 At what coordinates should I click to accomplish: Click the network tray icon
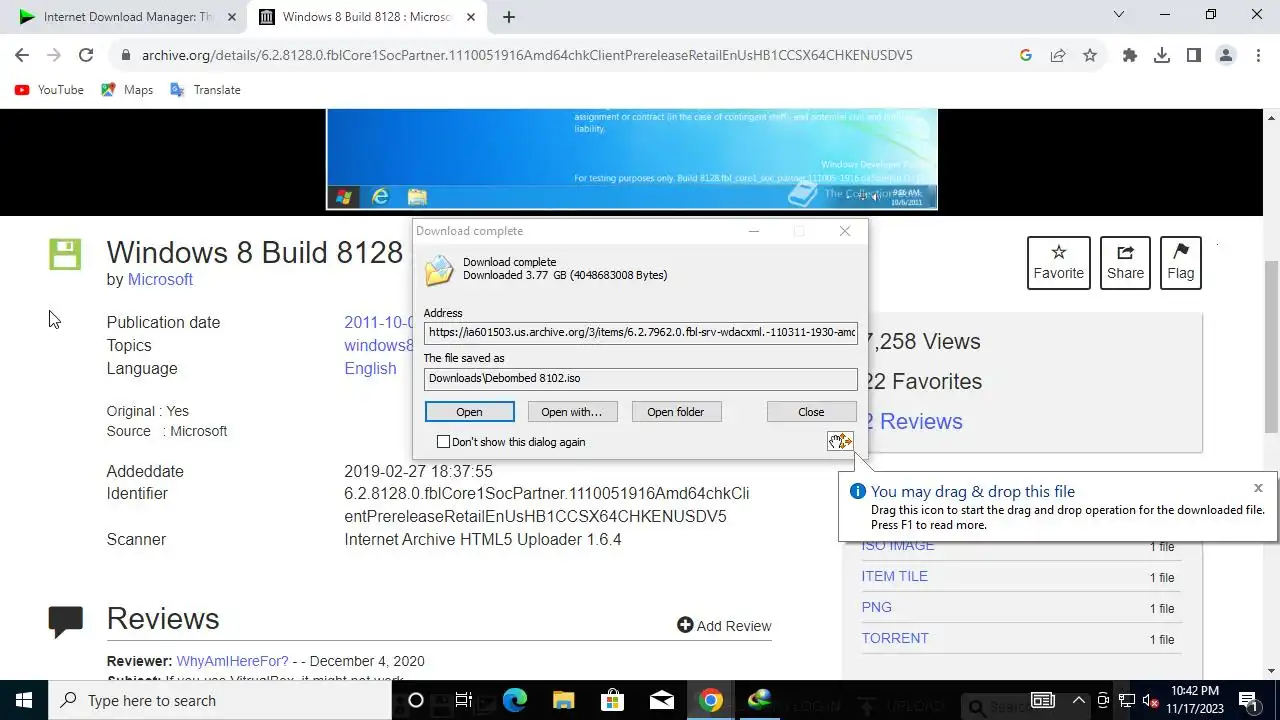click(1126, 700)
